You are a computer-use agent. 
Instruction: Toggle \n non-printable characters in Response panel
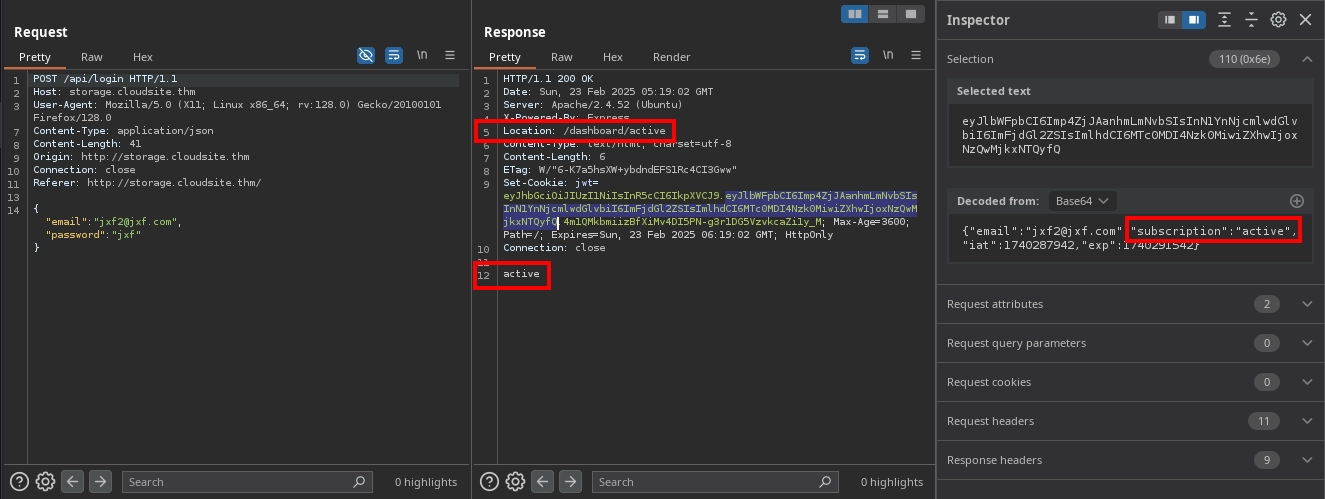click(x=888, y=56)
